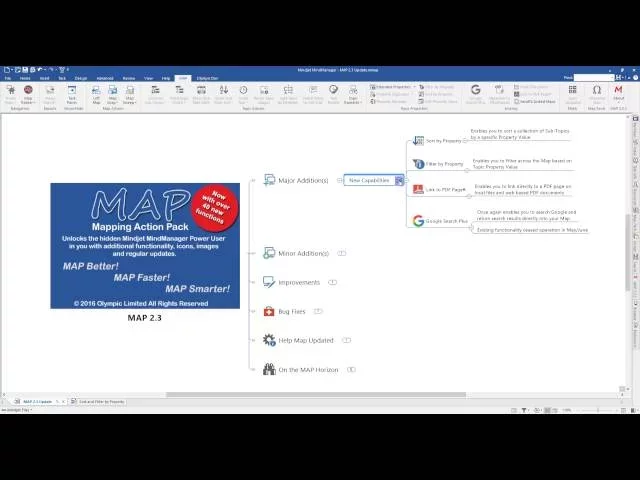Click the Print icon in quick access toolbar

click(x=32, y=70)
